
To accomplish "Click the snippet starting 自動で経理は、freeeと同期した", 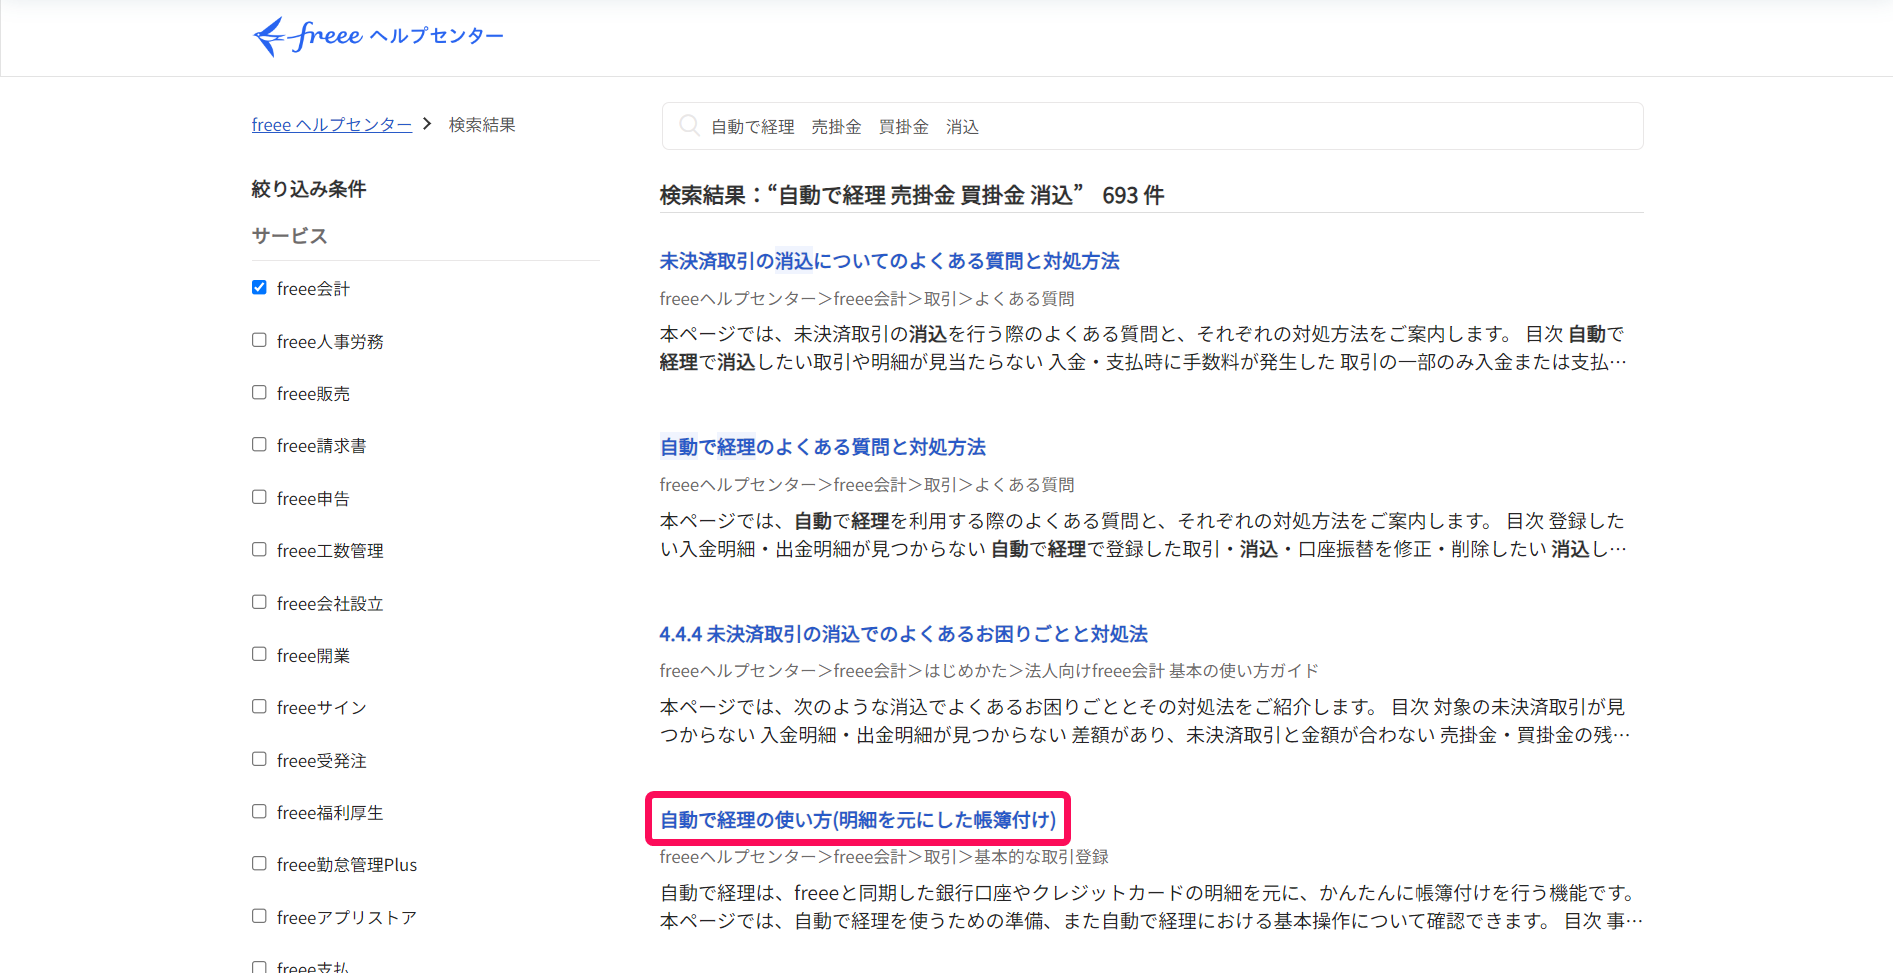I will (1151, 907).
